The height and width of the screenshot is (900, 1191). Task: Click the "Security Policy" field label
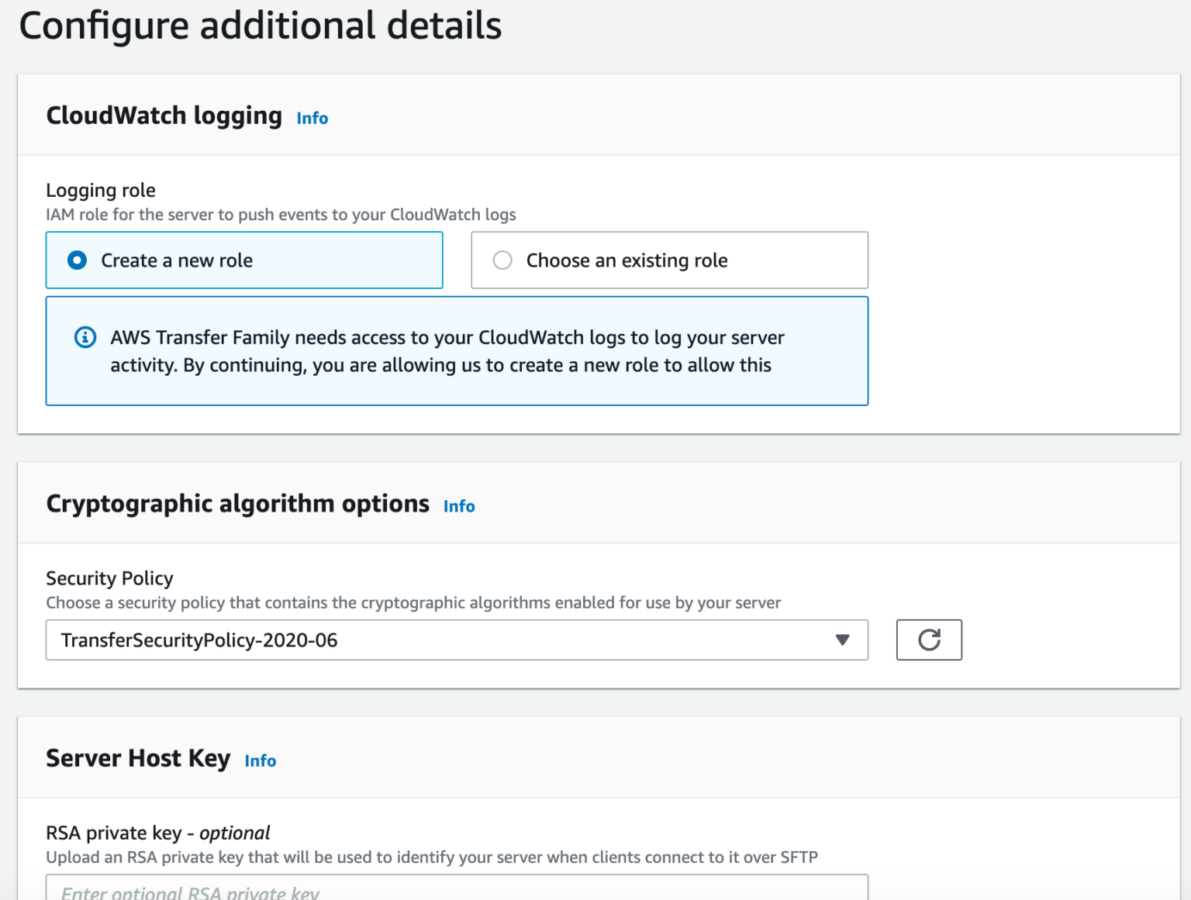tap(110, 578)
